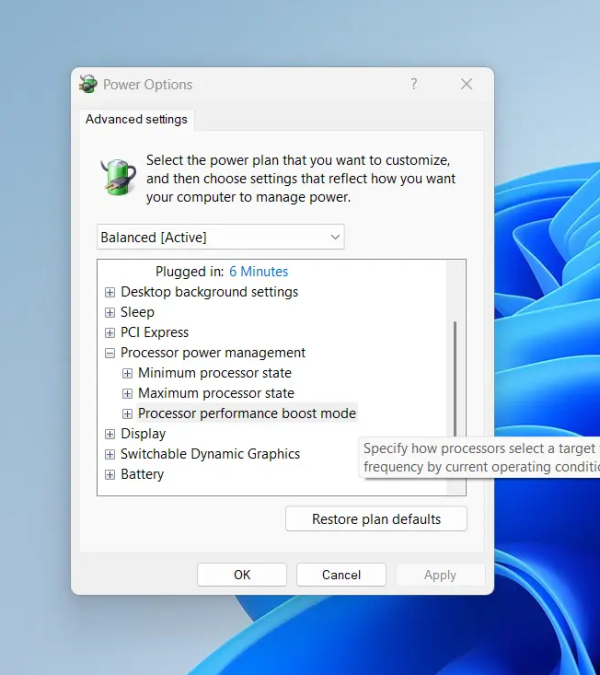Click the Apply button
Viewport: 600px width, 675px height.
[x=440, y=575]
